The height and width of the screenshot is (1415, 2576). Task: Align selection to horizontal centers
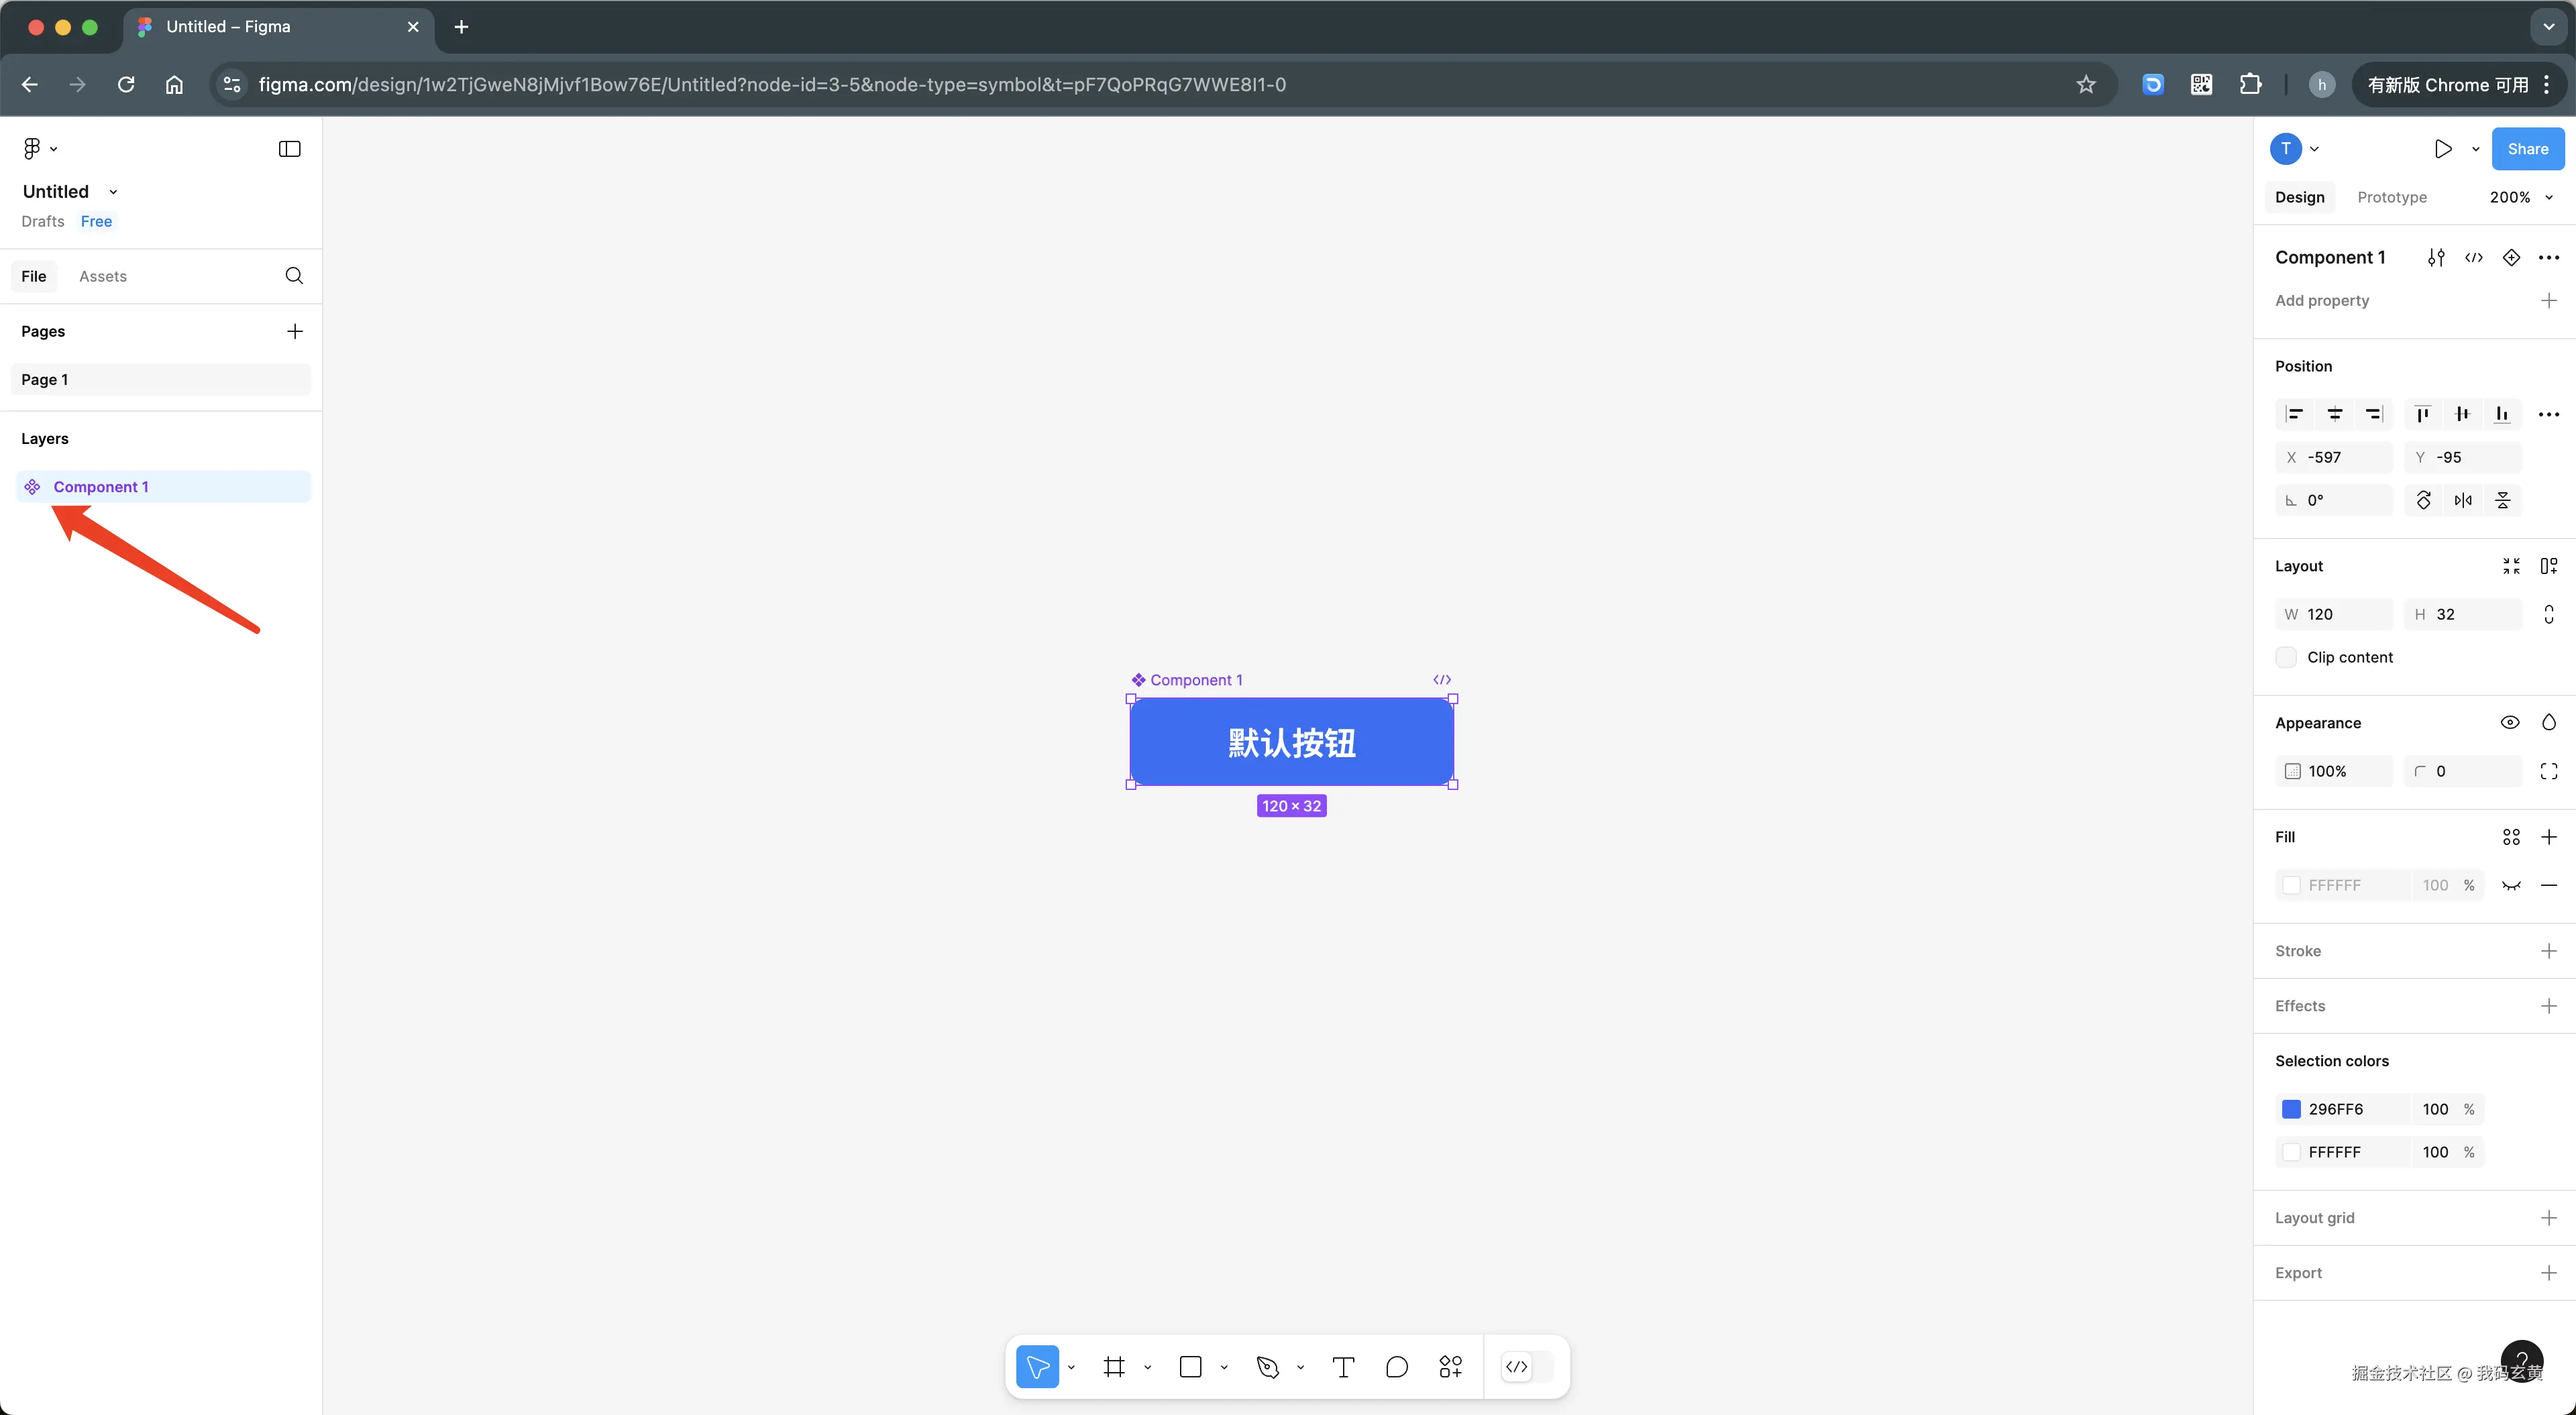point(2335,414)
